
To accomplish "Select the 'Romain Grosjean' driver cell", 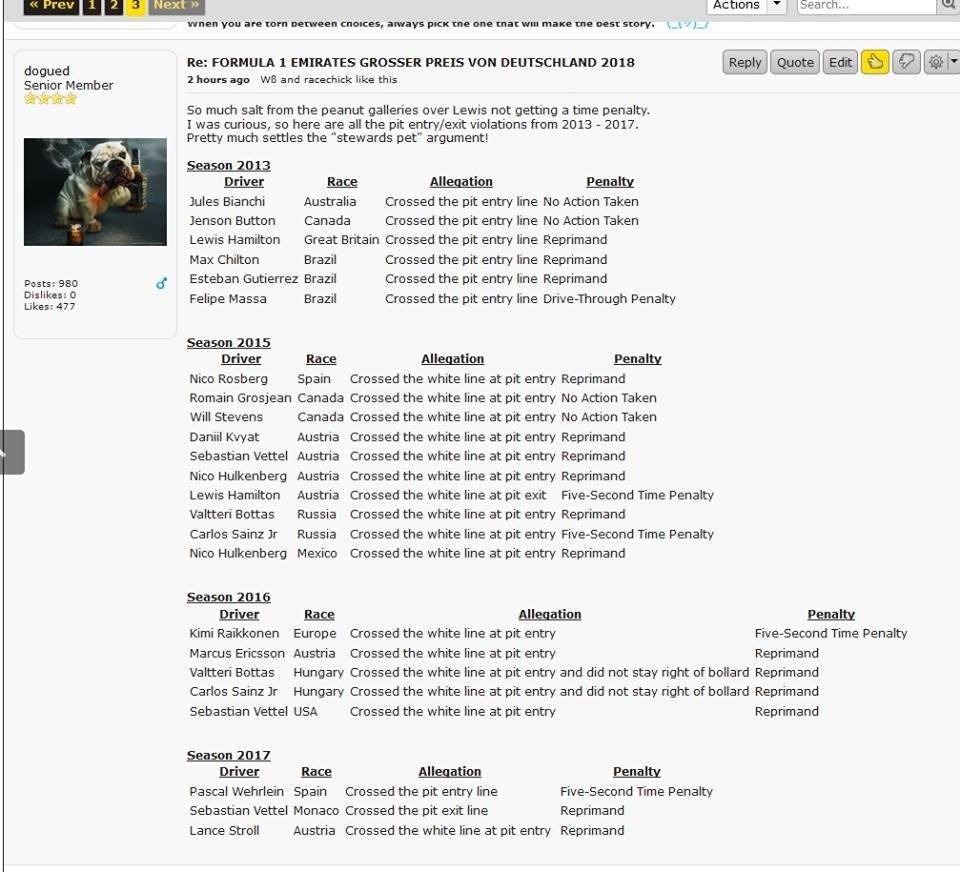I will (x=240, y=398).
